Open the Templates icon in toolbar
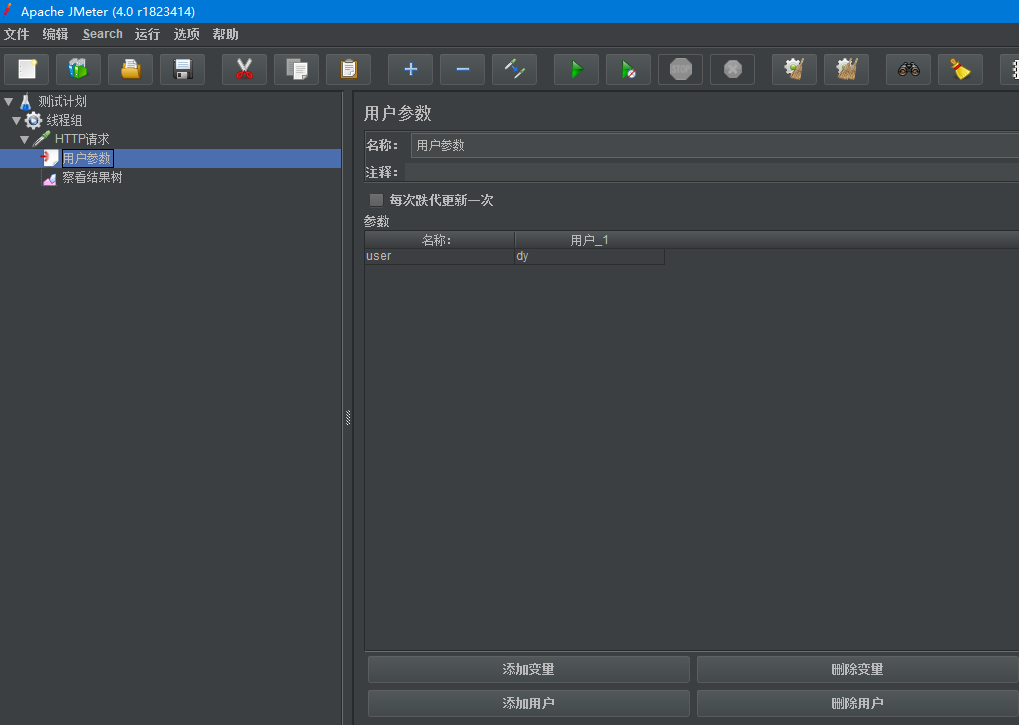Viewport: 1019px width, 725px height. click(x=78, y=69)
